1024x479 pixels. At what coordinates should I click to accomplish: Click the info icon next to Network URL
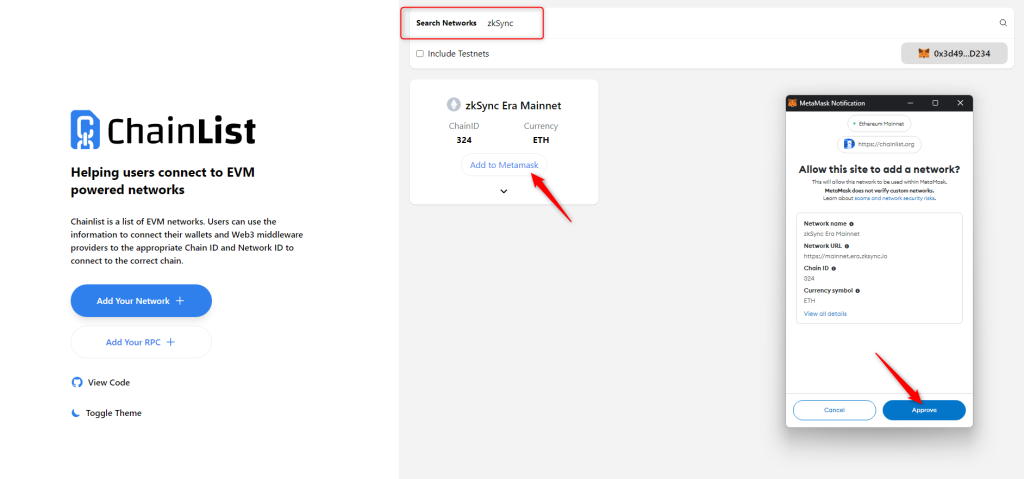(x=847, y=246)
